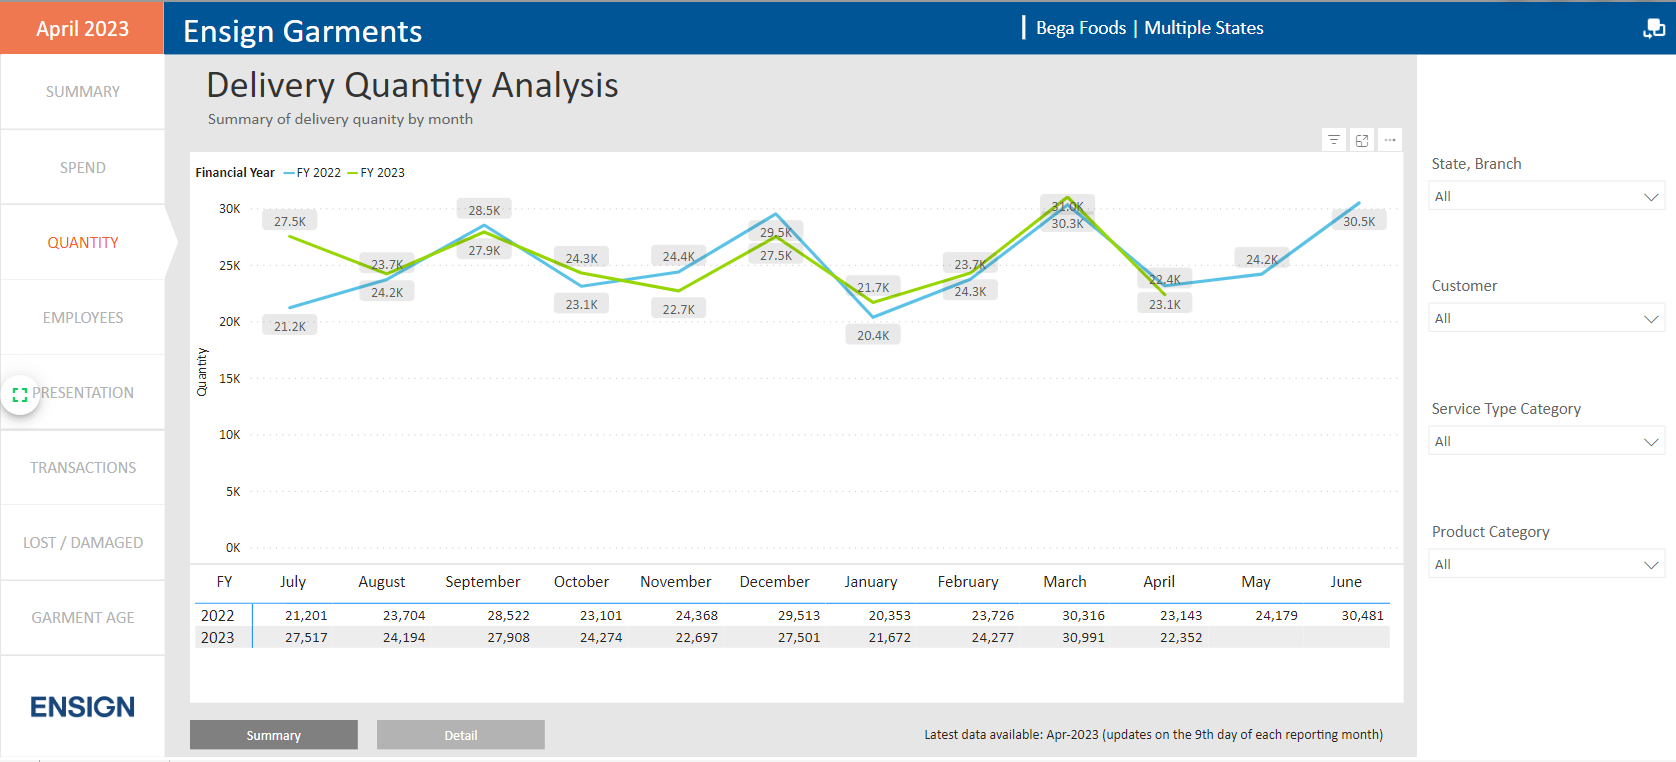Select the June column header
The width and height of the screenshot is (1676, 762).
(x=1346, y=582)
